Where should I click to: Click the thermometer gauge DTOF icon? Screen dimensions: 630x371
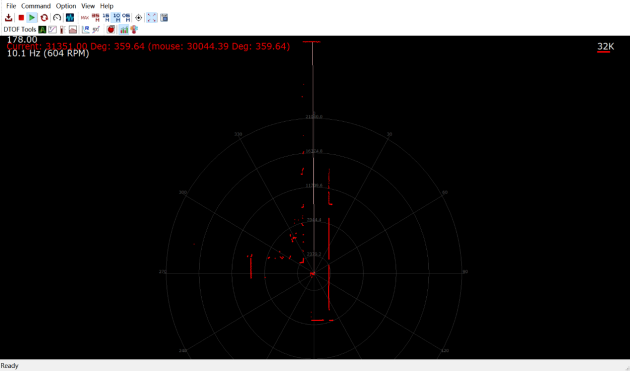[x=63, y=29]
